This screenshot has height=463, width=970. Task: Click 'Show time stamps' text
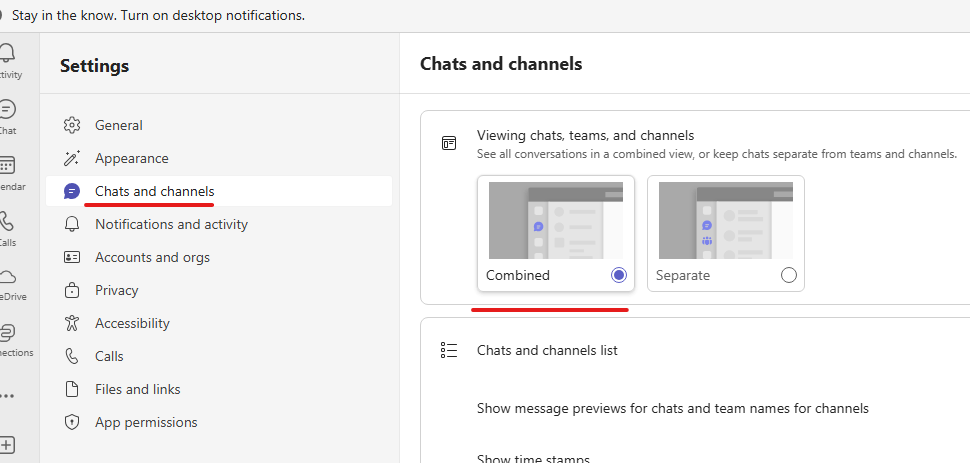point(533,459)
